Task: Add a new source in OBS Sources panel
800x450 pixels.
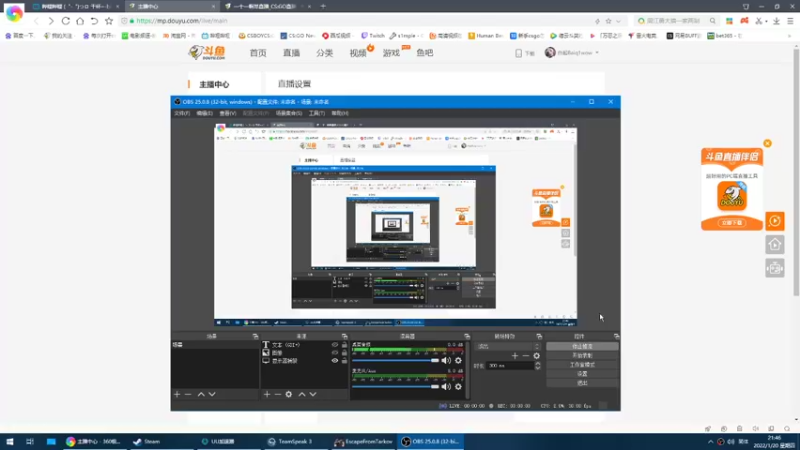Action: click(x=267, y=394)
